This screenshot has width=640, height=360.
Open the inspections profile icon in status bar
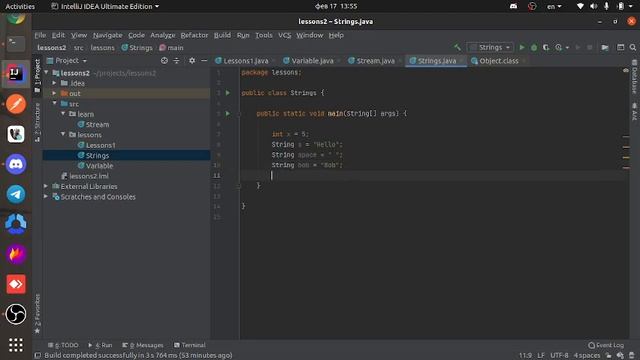pyautogui.click(x=620, y=356)
